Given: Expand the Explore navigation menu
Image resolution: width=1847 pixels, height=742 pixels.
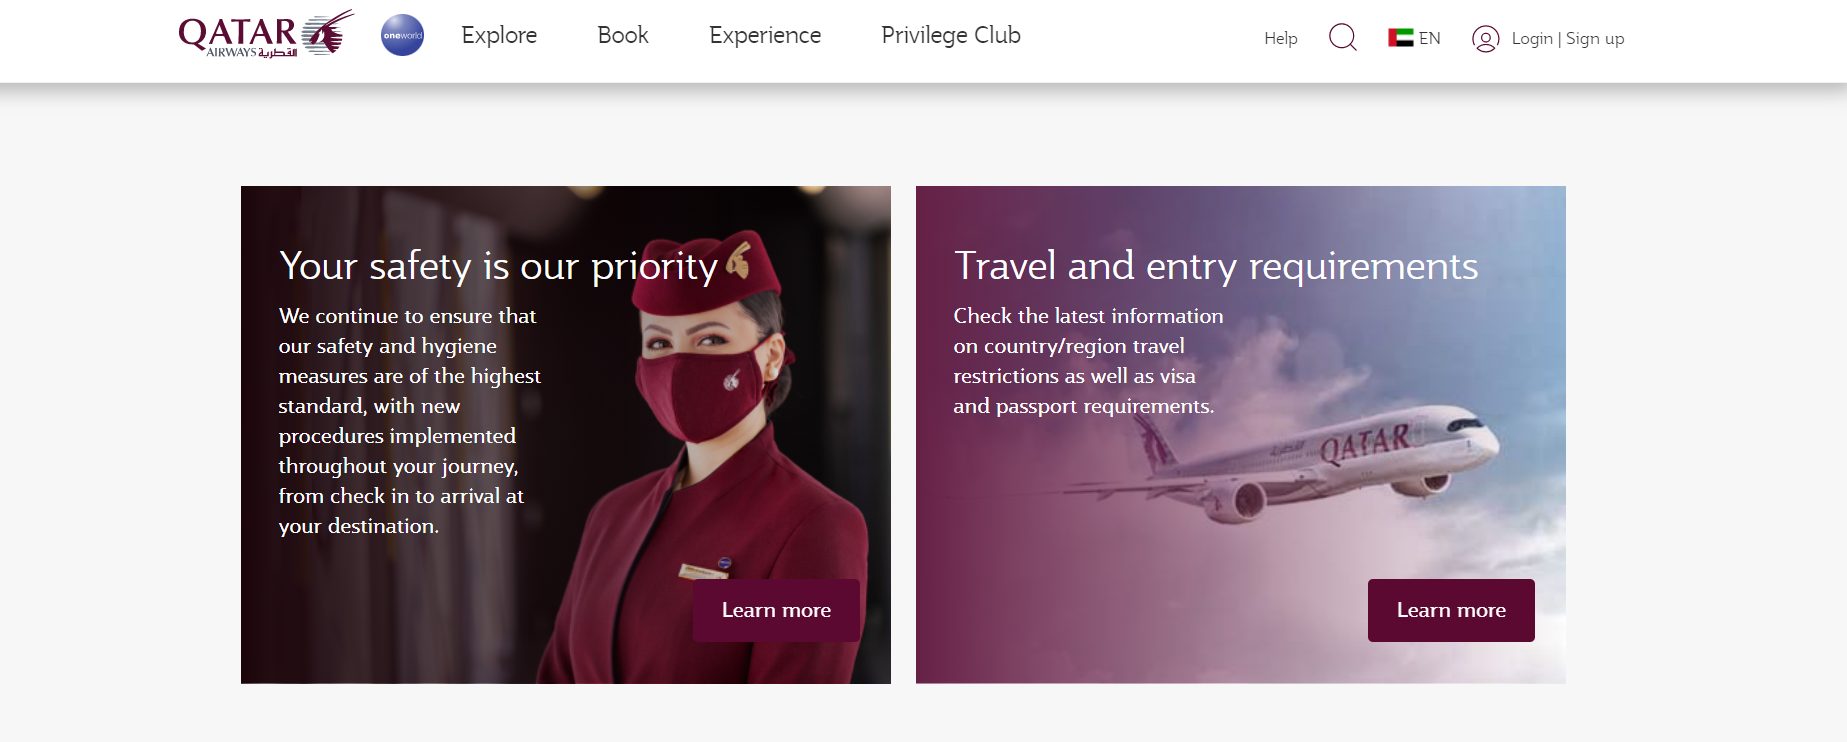Looking at the screenshot, I should click(498, 35).
